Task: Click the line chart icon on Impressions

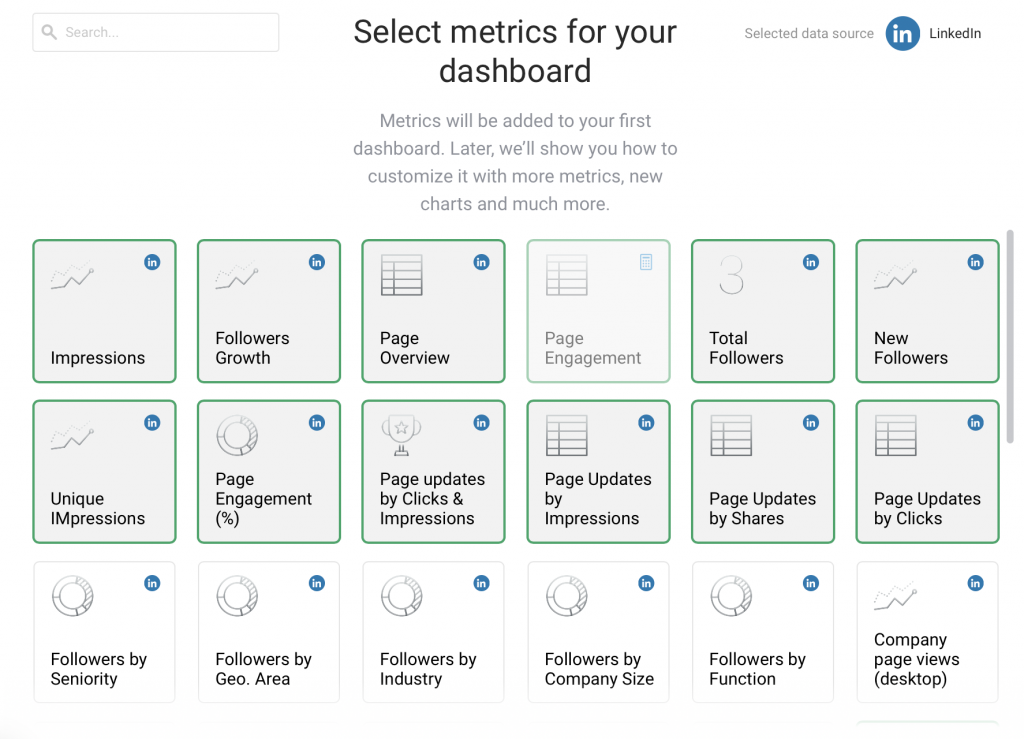Action: (x=72, y=275)
